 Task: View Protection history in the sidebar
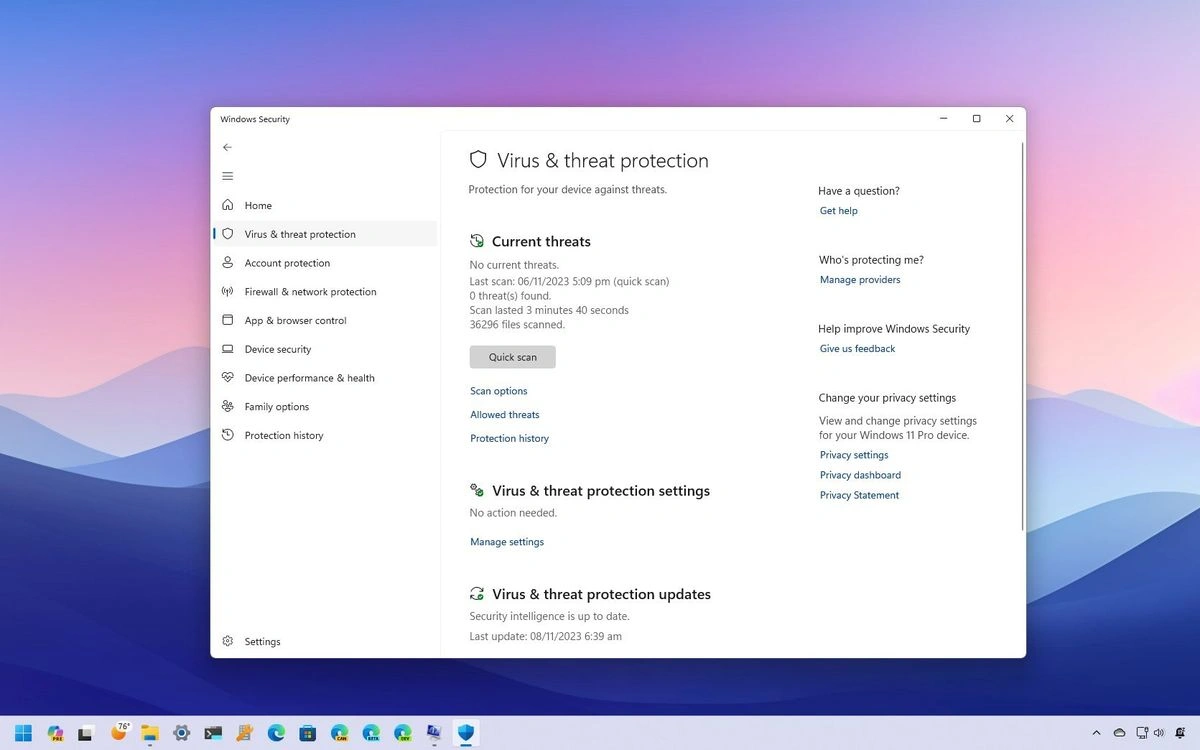click(x=285, y=435)
